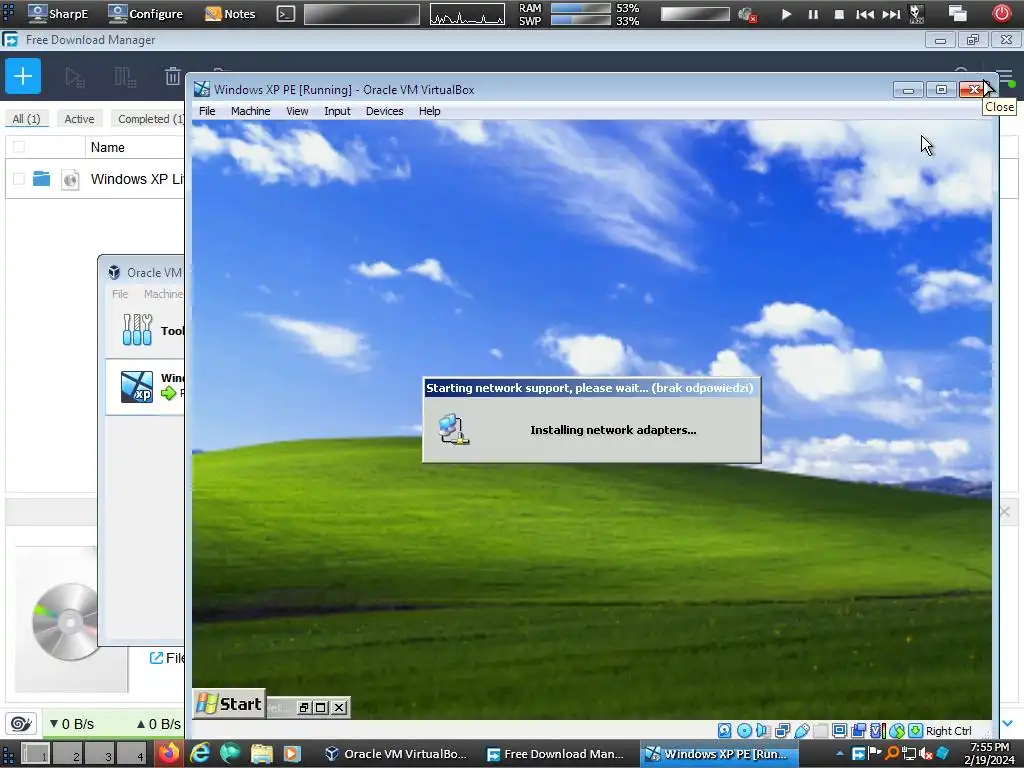This screenshot has height=768, width=1024.
Task: Select the Windows XP VM entry in VirtualBox Manager
Action: coord(146,387)
